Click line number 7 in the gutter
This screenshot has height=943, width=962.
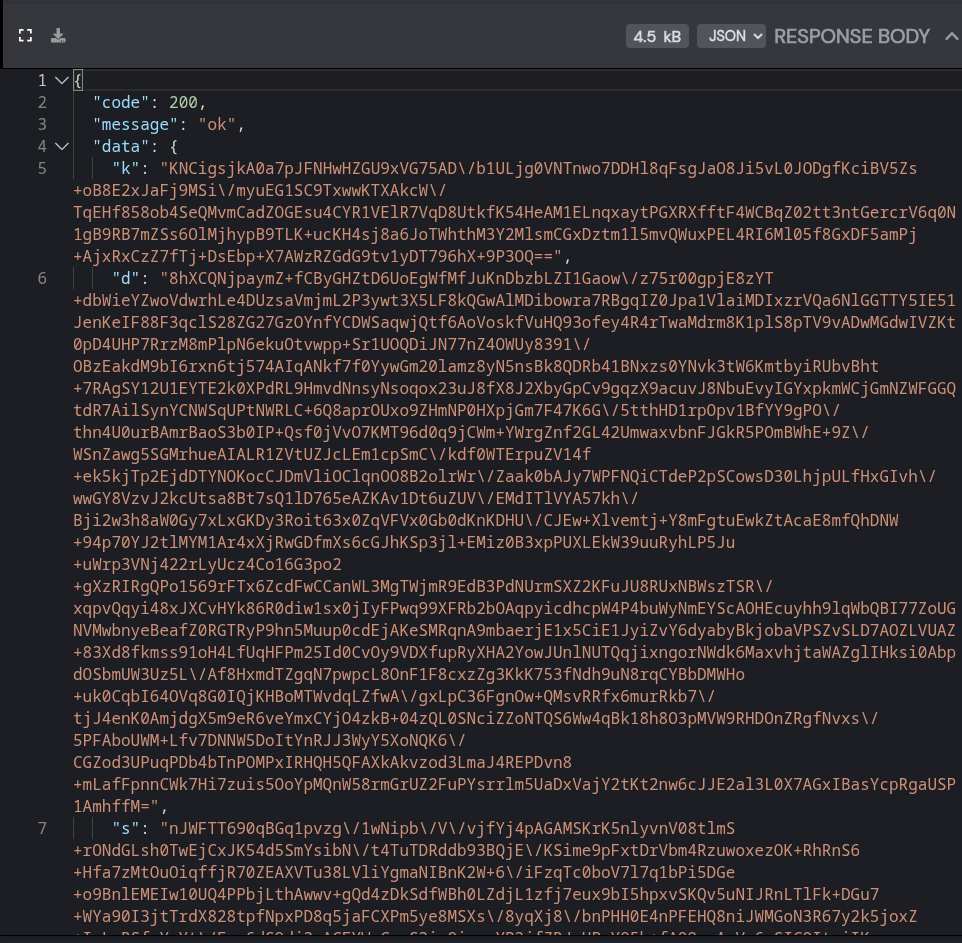42,828
